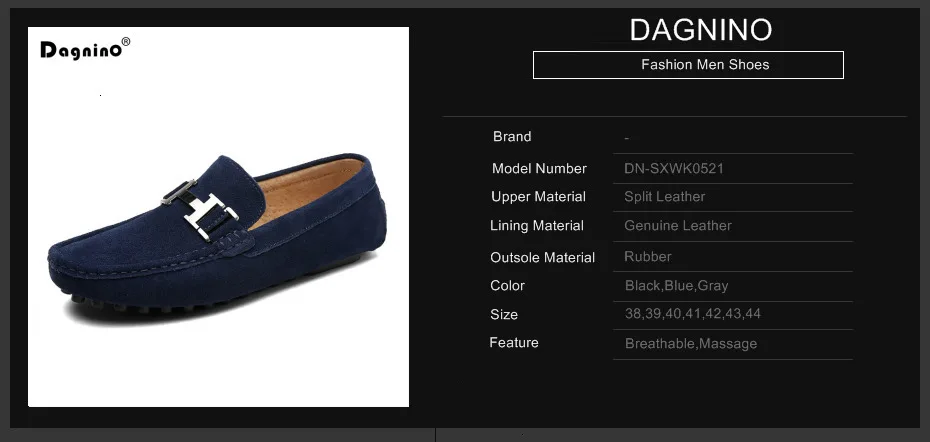This screenshot has width=930, height=442.
Task: Click the silver H buckle on the loafer
Action: (x=200, y=208)
